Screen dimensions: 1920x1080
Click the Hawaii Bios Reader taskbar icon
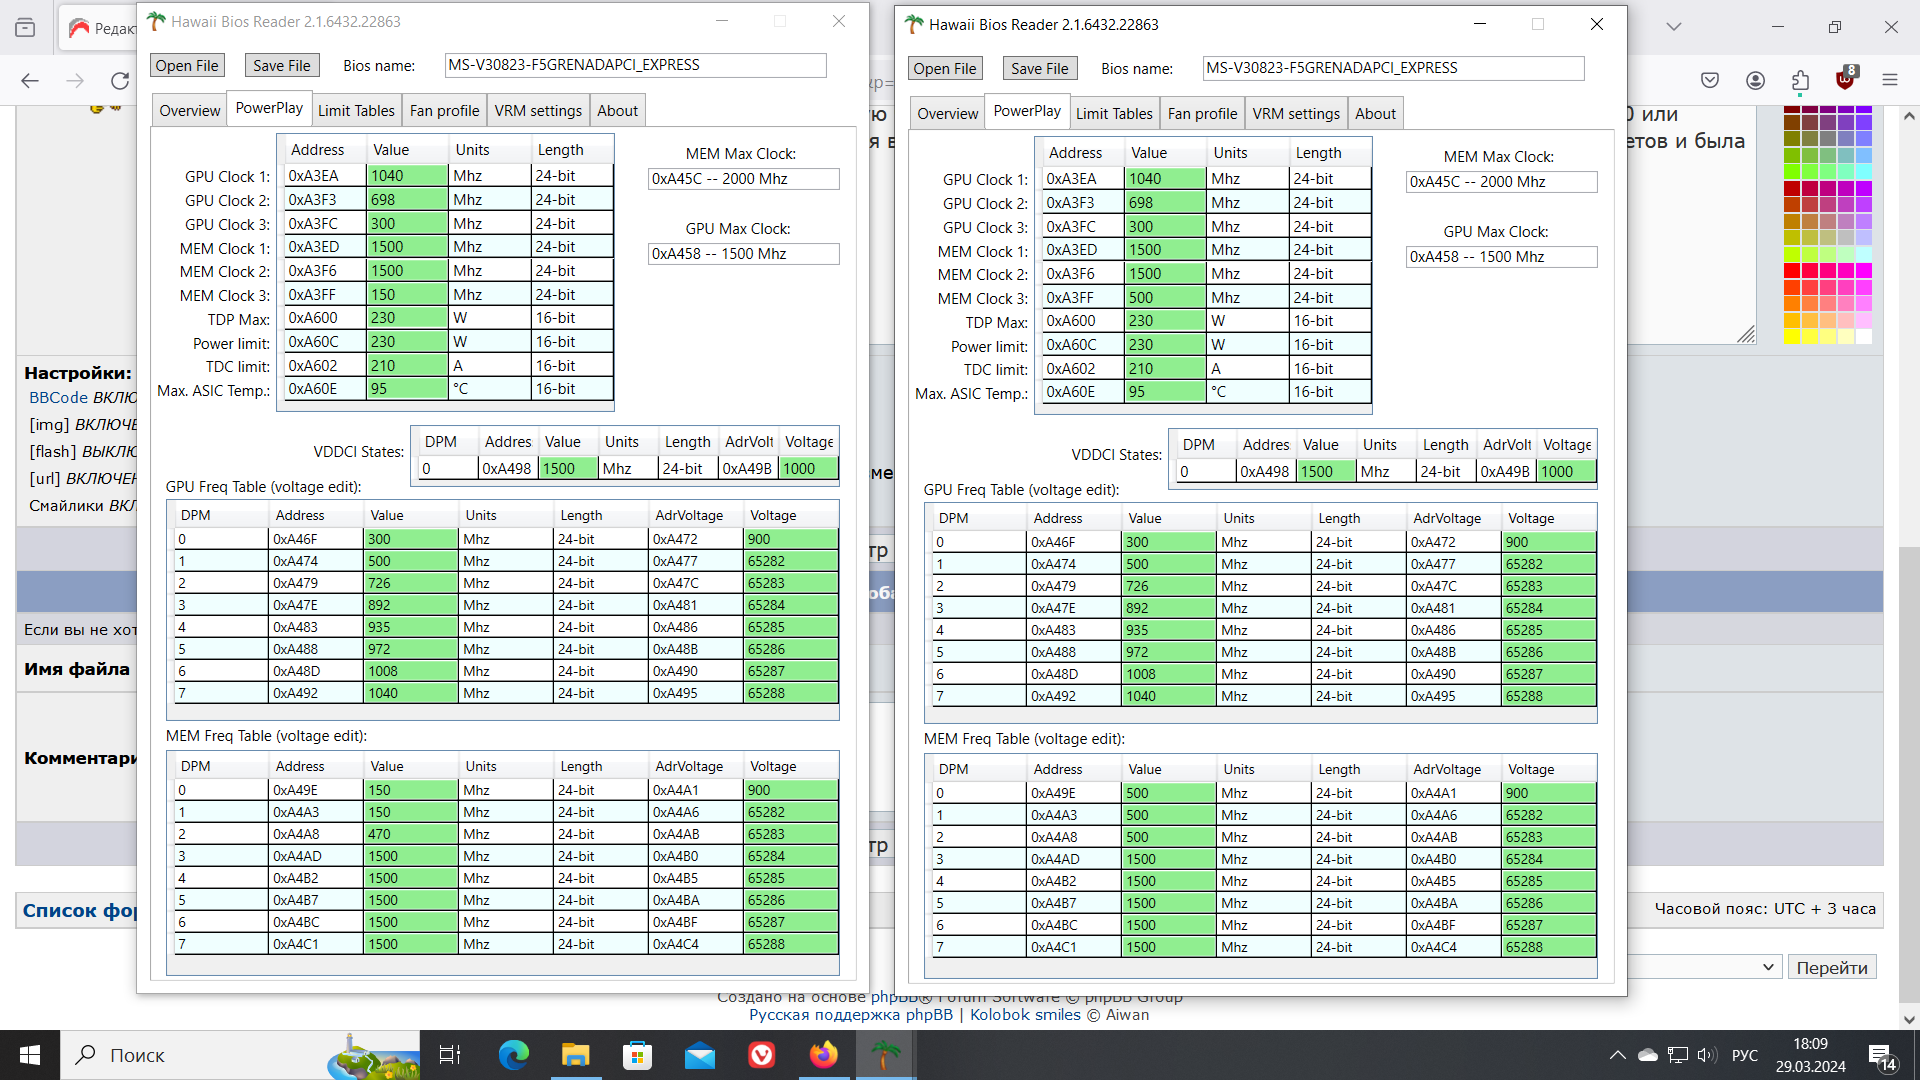point(885,1055)
